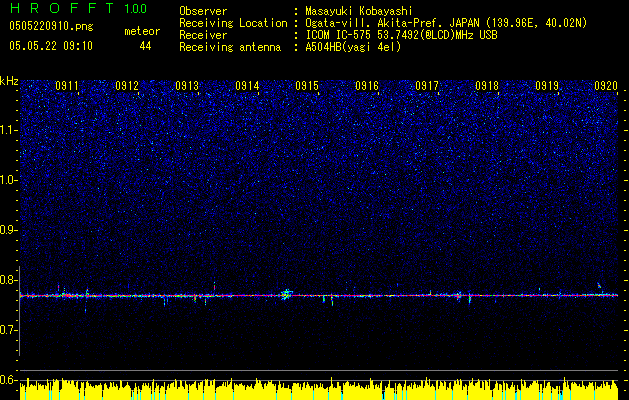Click the meteor echo spike near 0920
Image resolution: width=629 pixels, height=400 pixels.
[600, 286]
